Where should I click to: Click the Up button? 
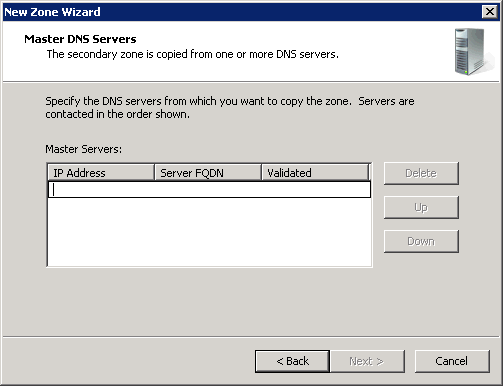click(x=421, y=207)
